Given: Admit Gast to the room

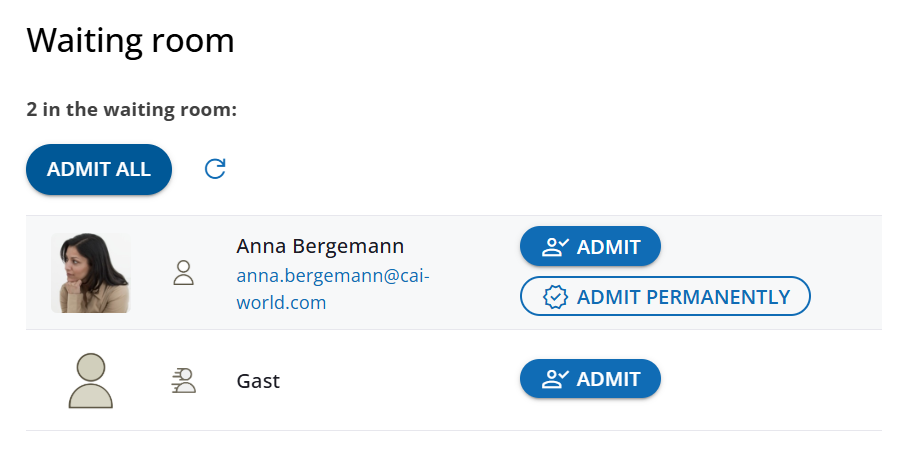Looking at the screenshot, I should (590, 379).
